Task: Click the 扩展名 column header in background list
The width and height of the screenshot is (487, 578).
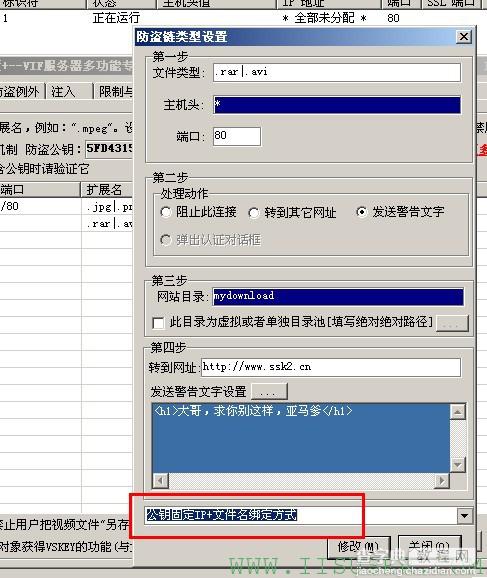Action: 107,189
